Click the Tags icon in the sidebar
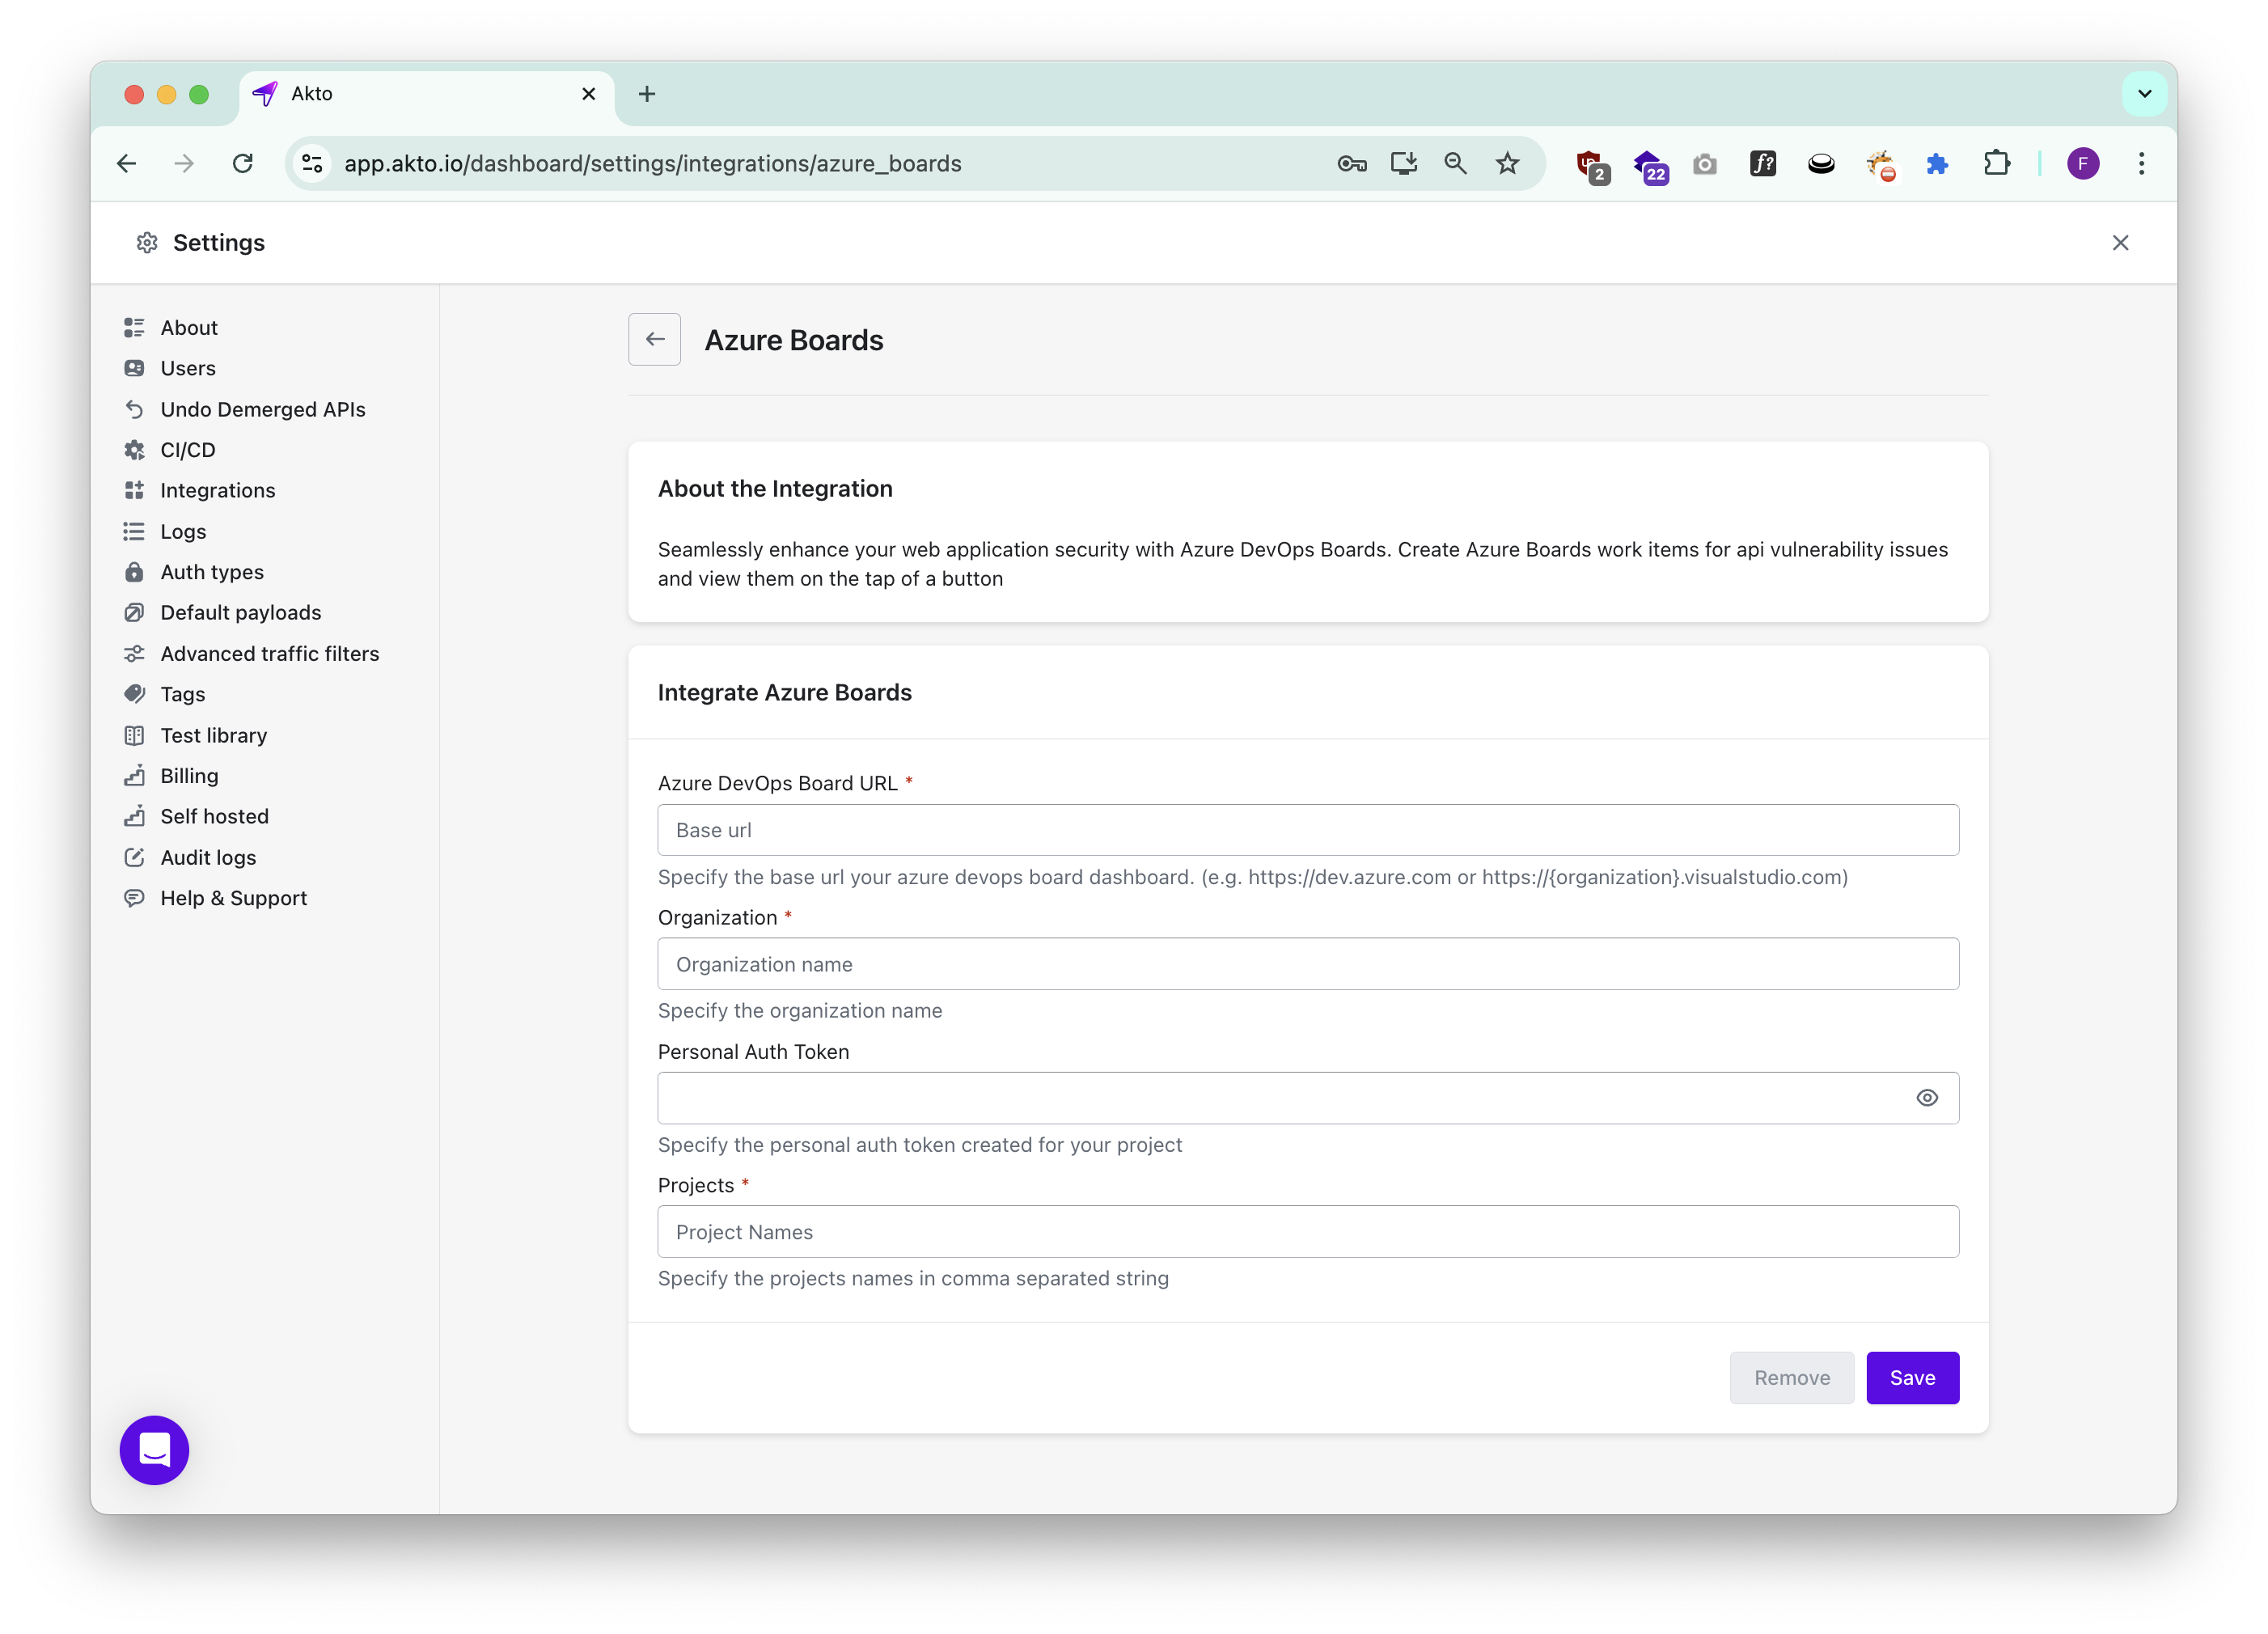Viewport: 2268px width, 1634px height. [x=134, y=694]
